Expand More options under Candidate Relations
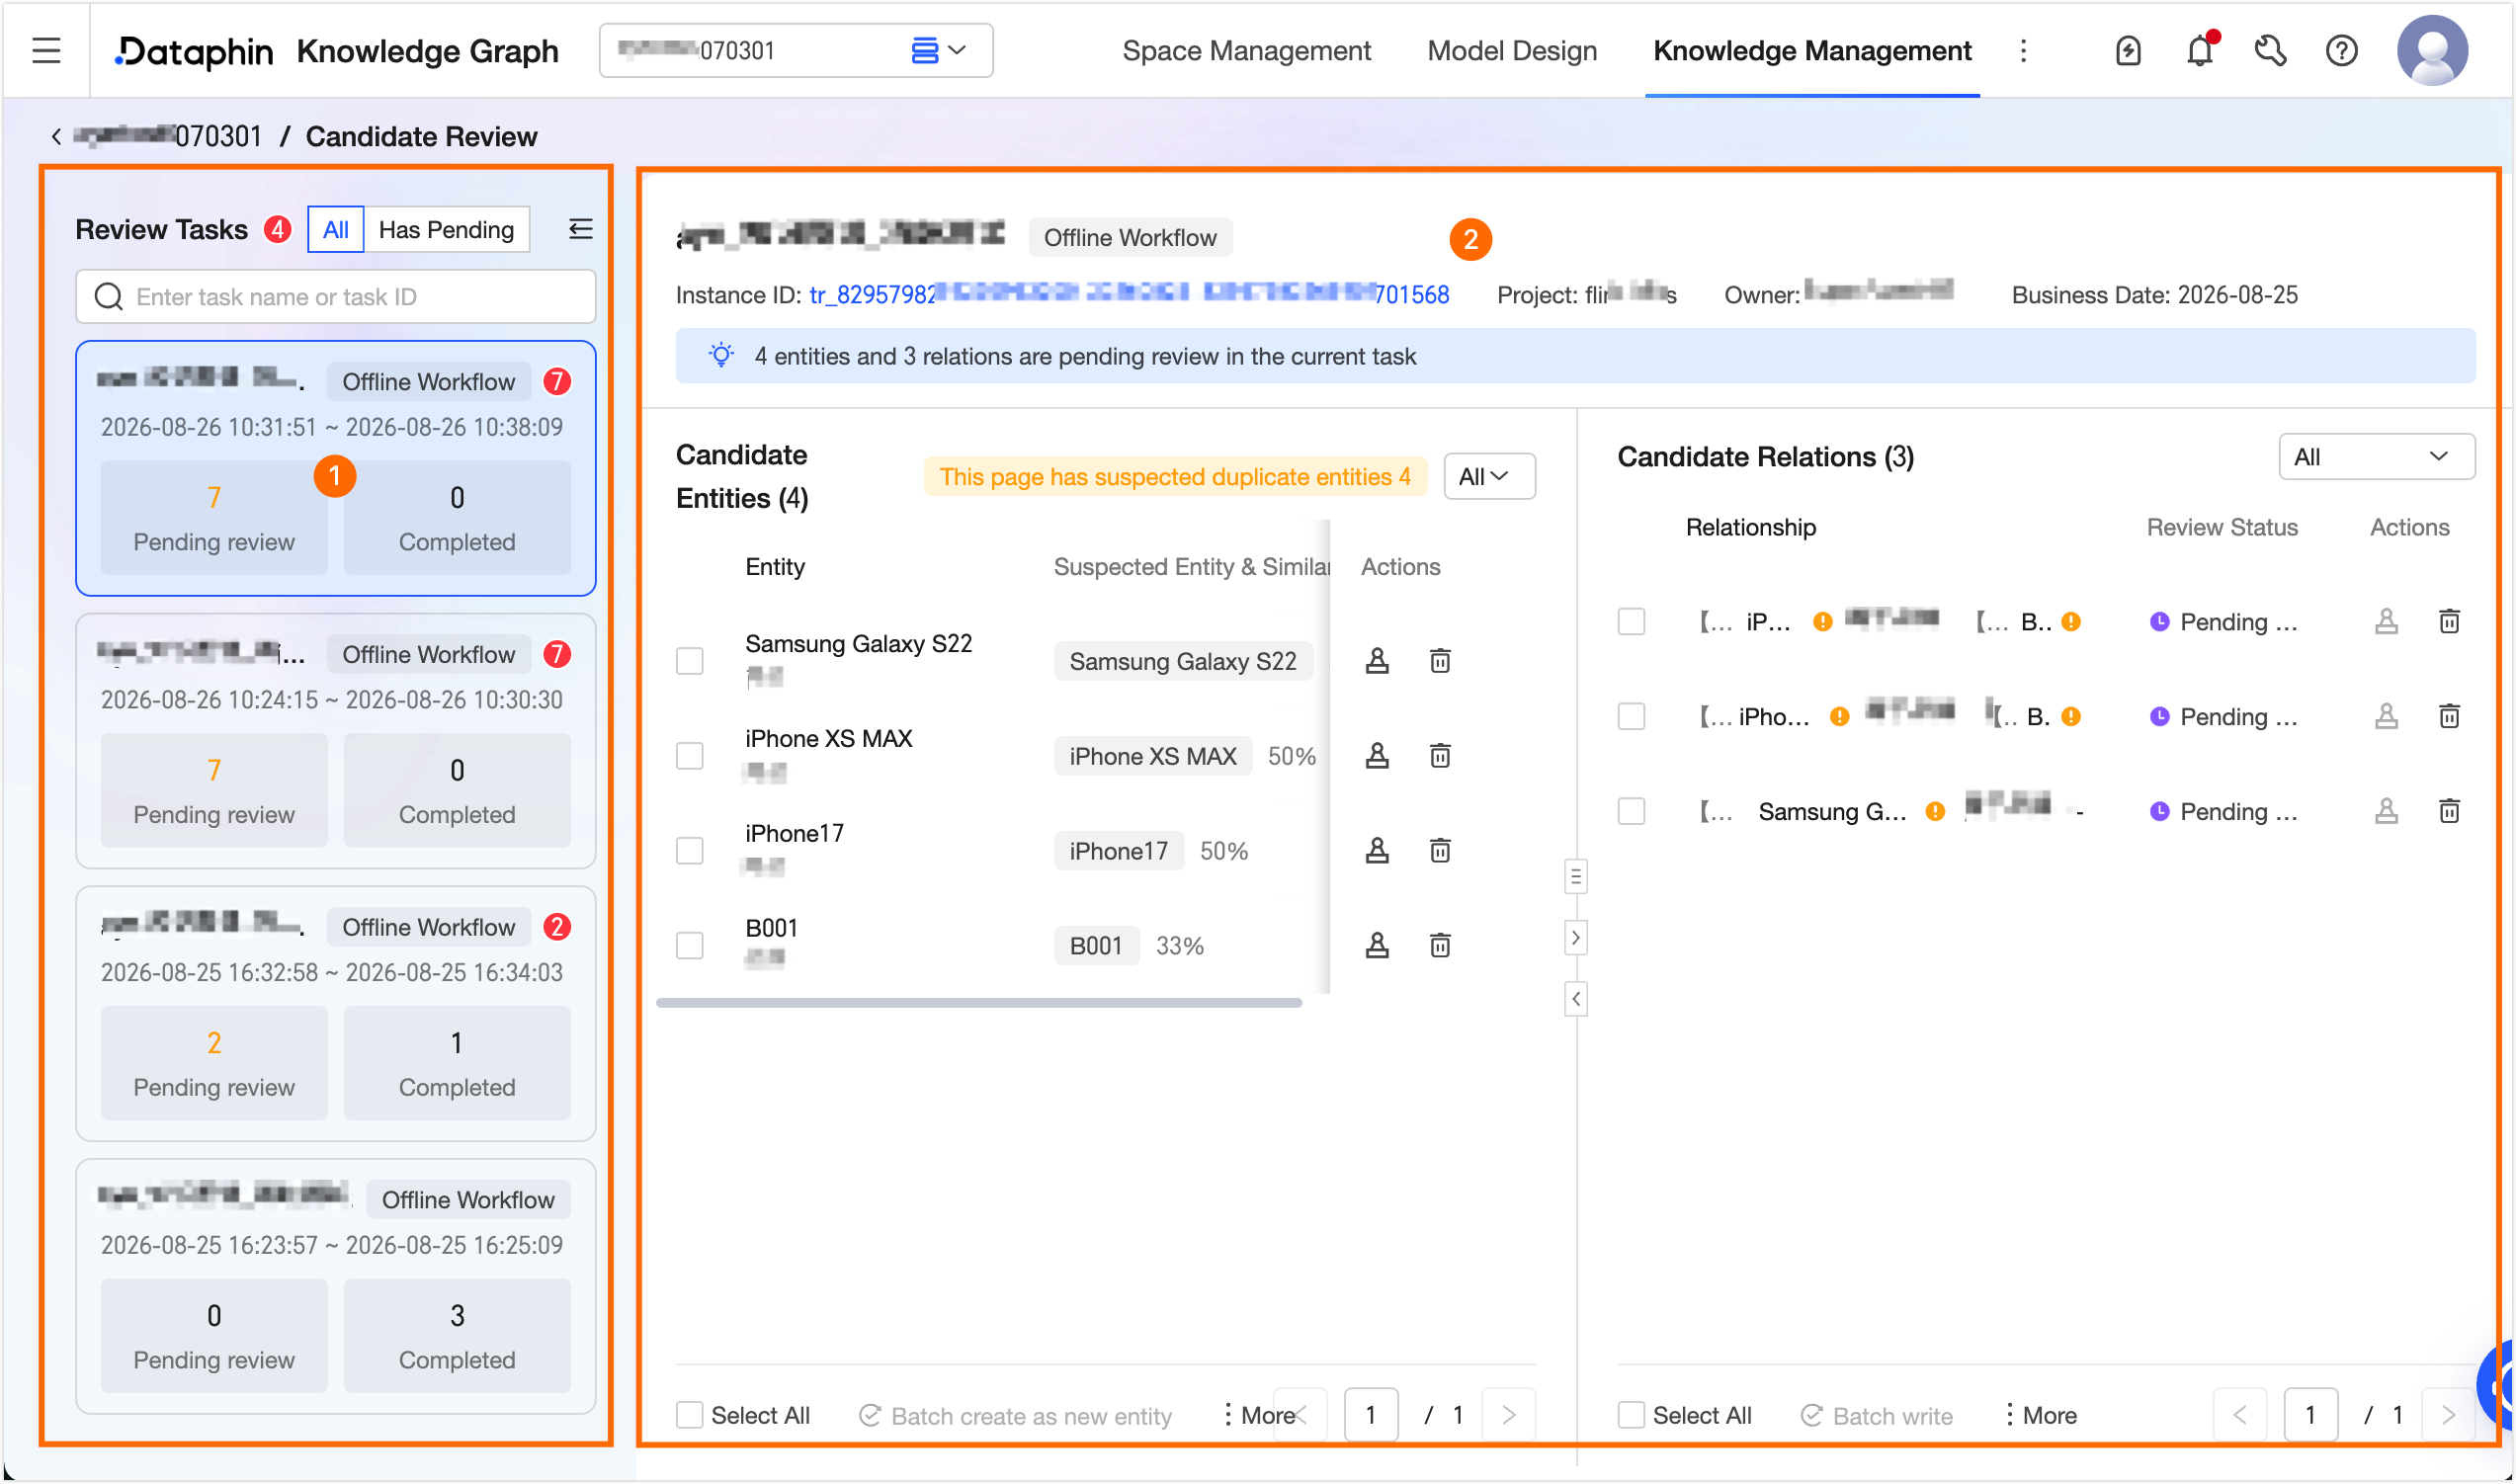2516x1484 pixels. pyautogui.click(x=2040, y=1415)
